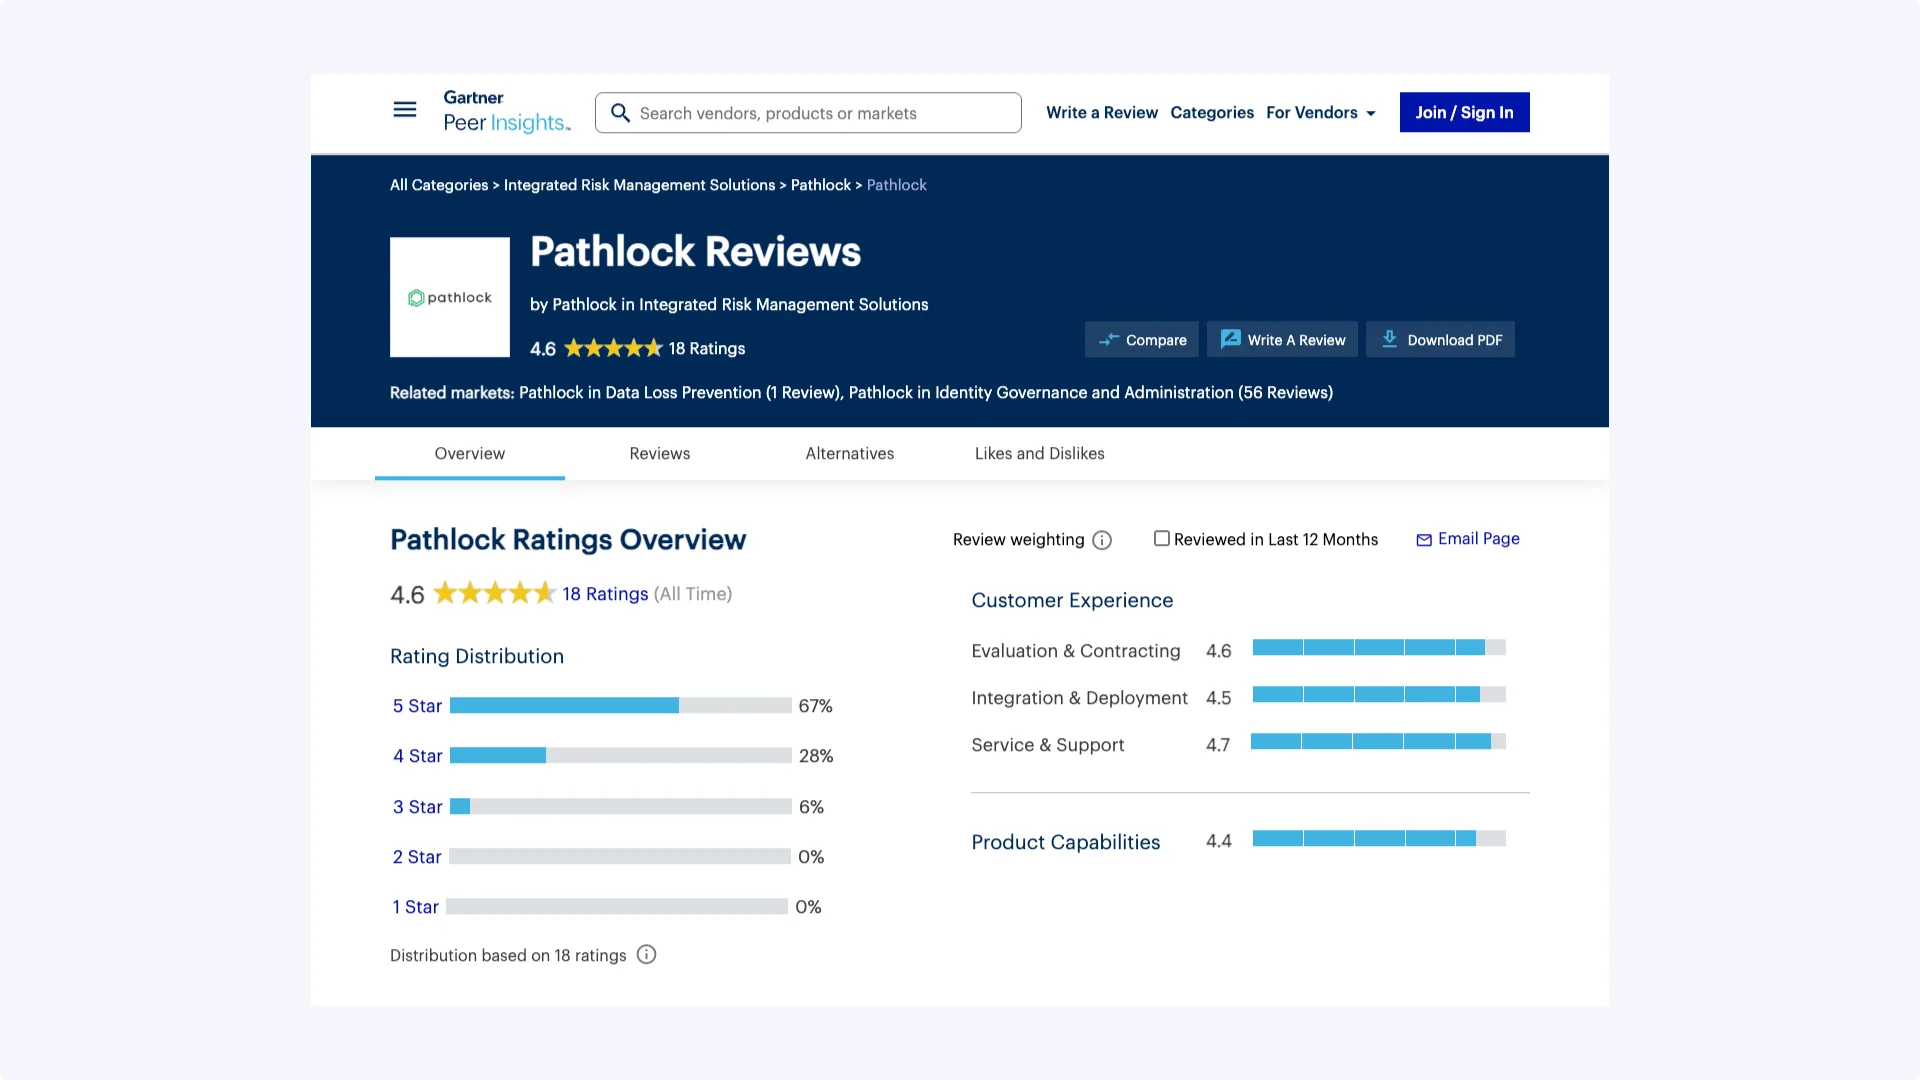Expand the For Vendors dropdown
The image size is (1920, 1080).
click(x=1320, y=113)
